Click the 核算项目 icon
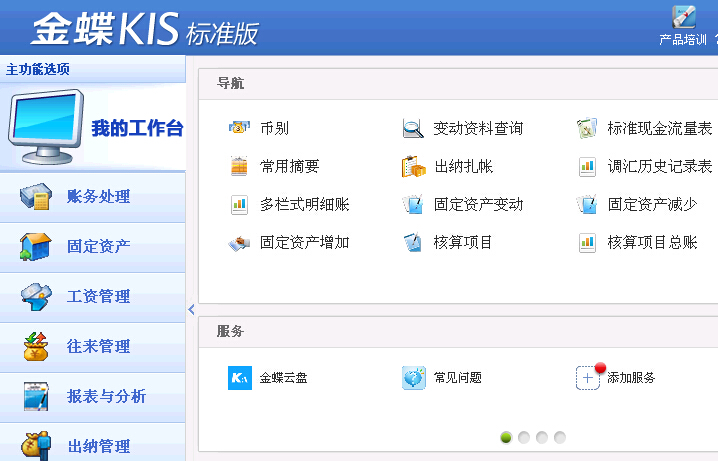The image size is (718, 461). pos(413,242)
